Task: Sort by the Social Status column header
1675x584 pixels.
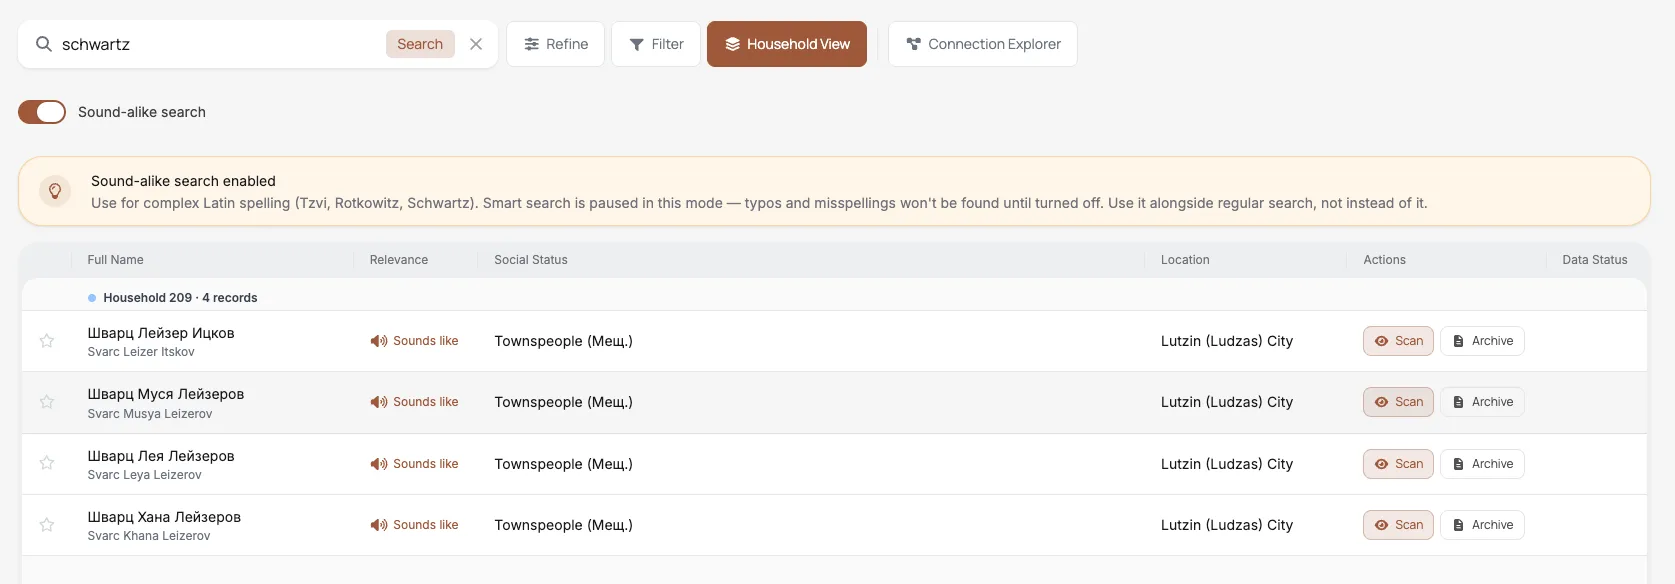Action: 531,260
